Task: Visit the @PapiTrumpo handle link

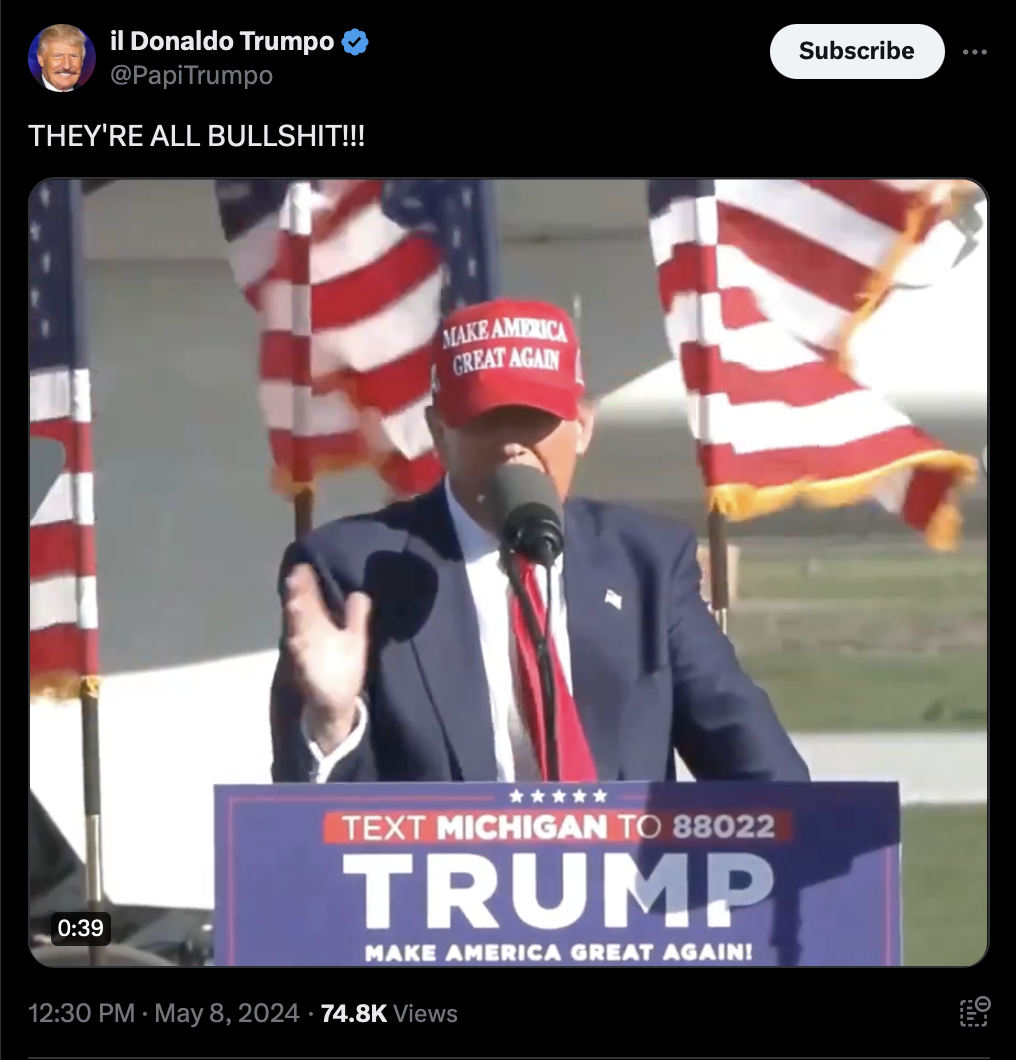Action: 191,75
